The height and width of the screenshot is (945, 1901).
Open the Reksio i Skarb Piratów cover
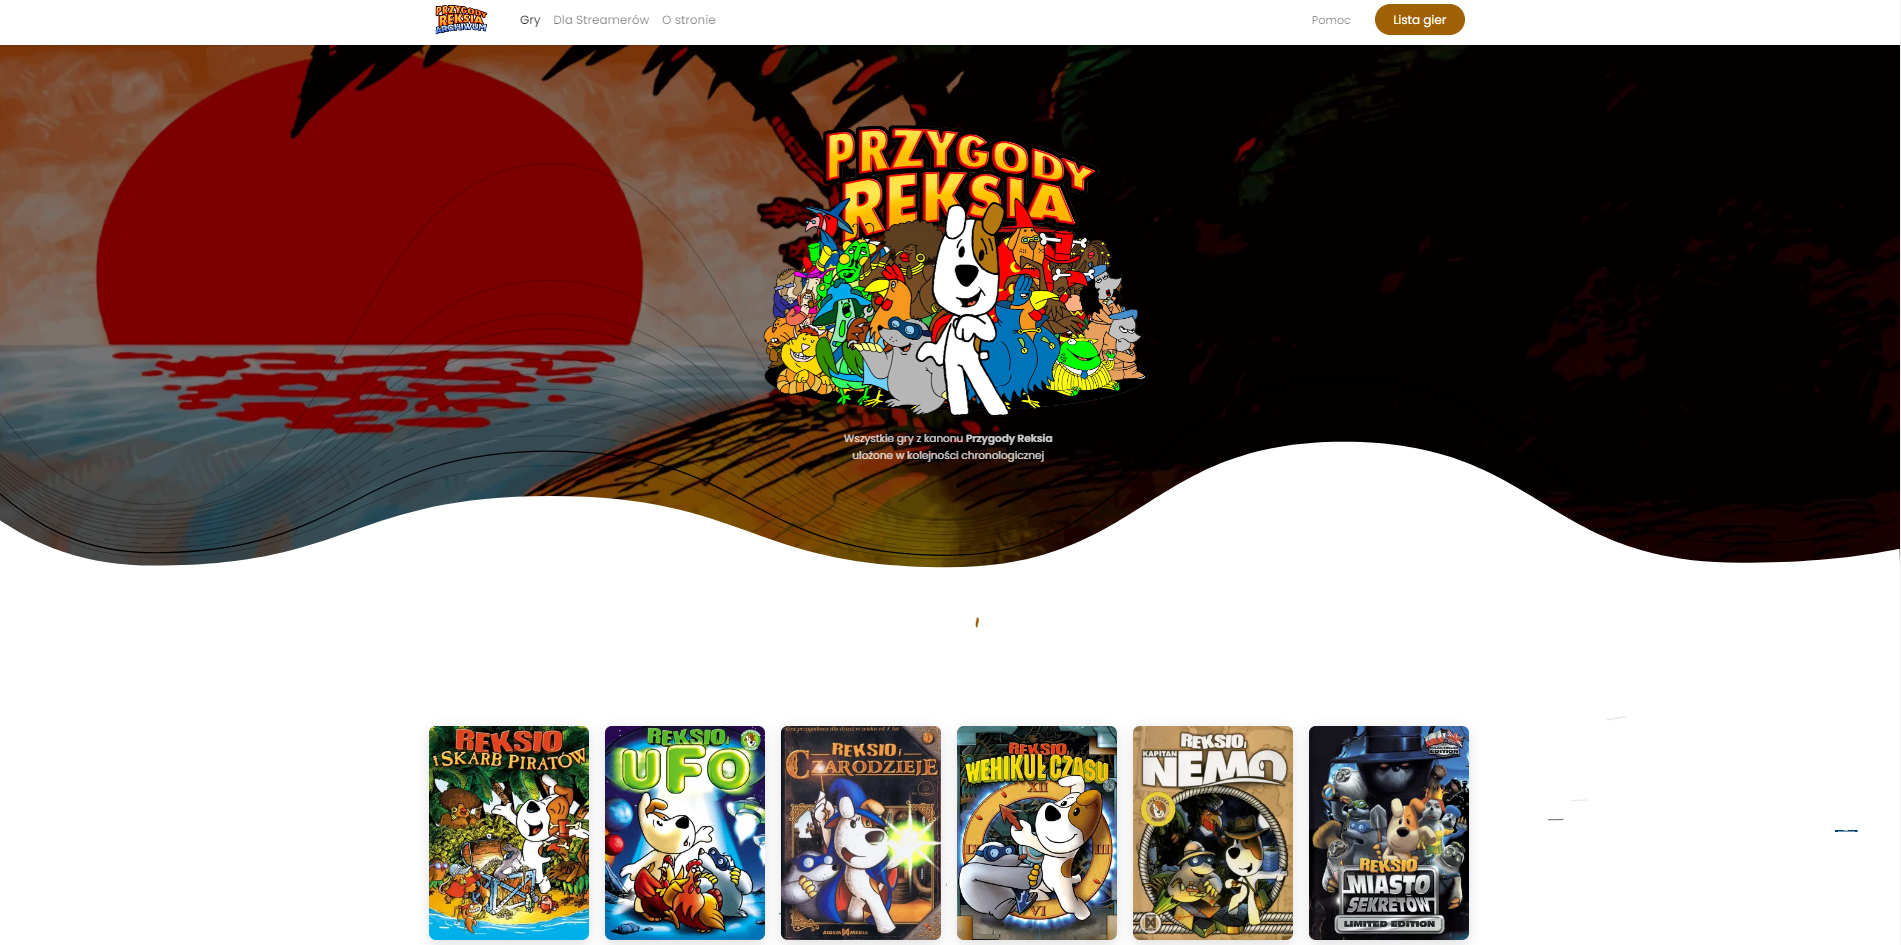pyautogui.click(x=508, y=832)
